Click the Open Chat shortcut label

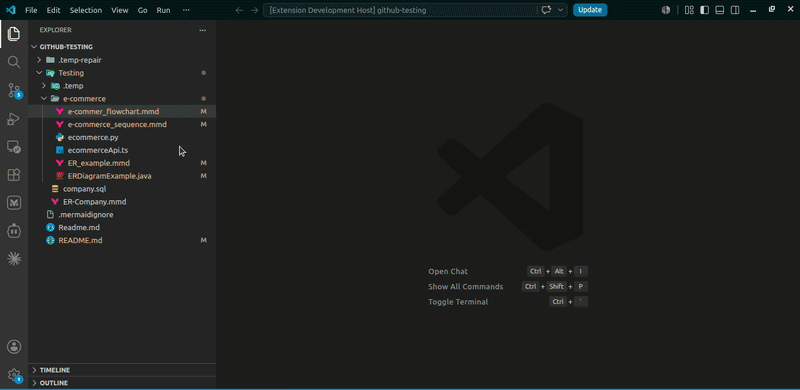pos(448,272)
